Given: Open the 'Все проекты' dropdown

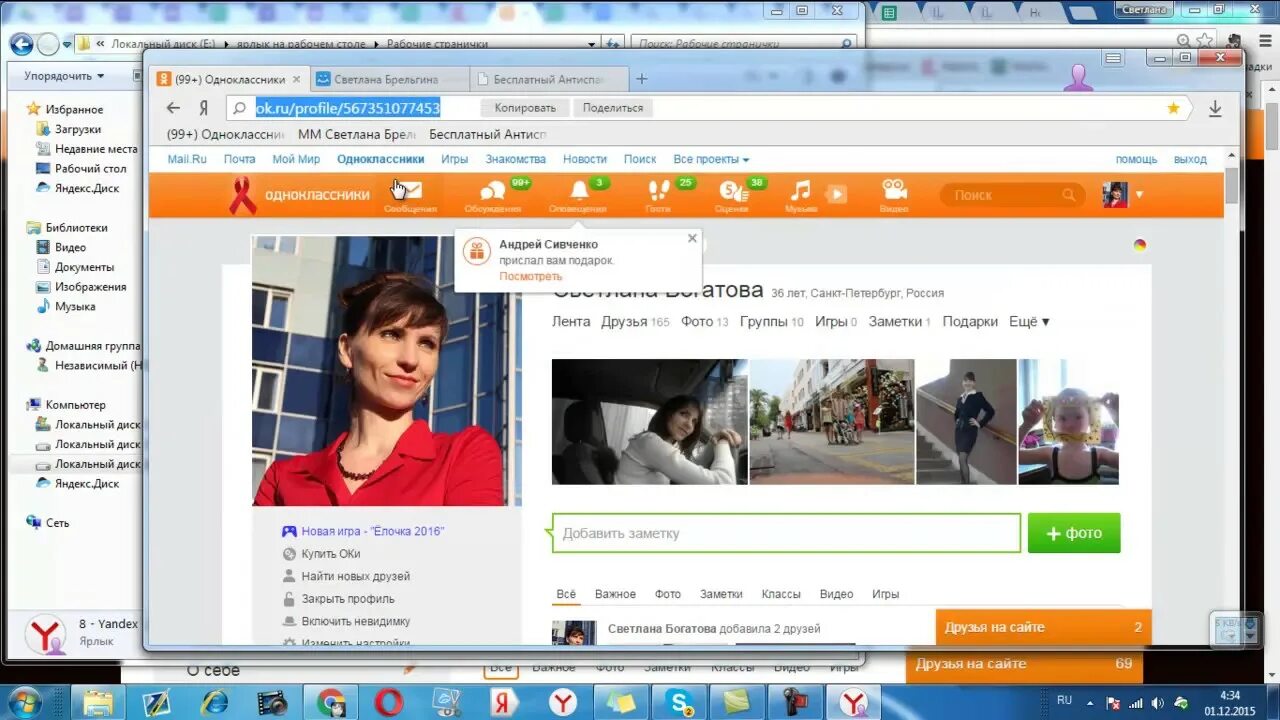Looking at the screenshot, I should [706, 158].
